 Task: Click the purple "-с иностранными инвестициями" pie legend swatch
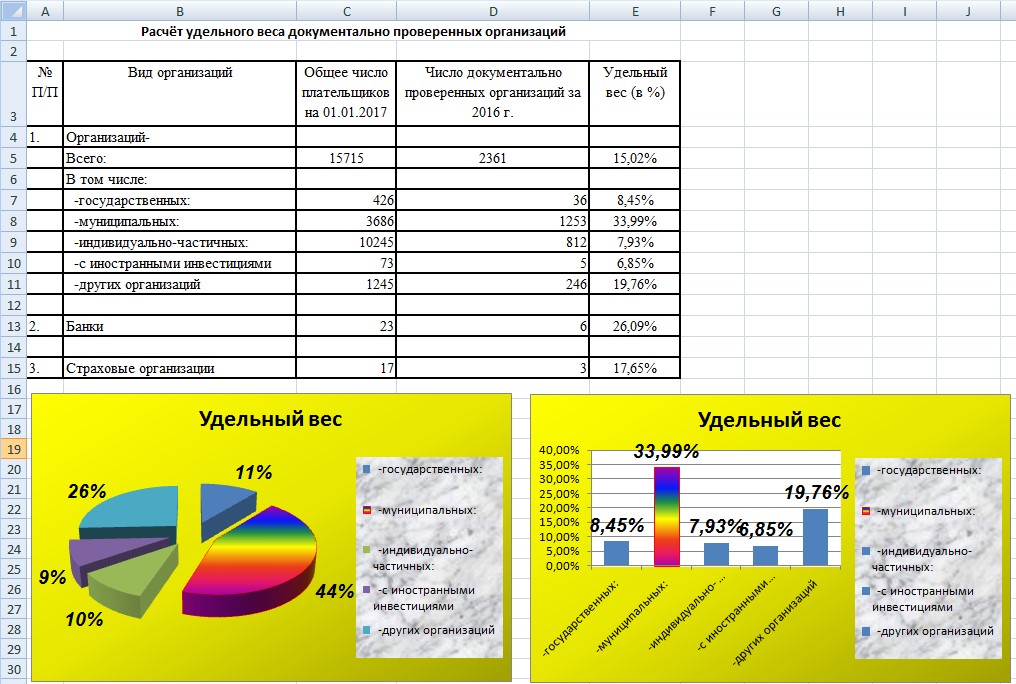367,591
